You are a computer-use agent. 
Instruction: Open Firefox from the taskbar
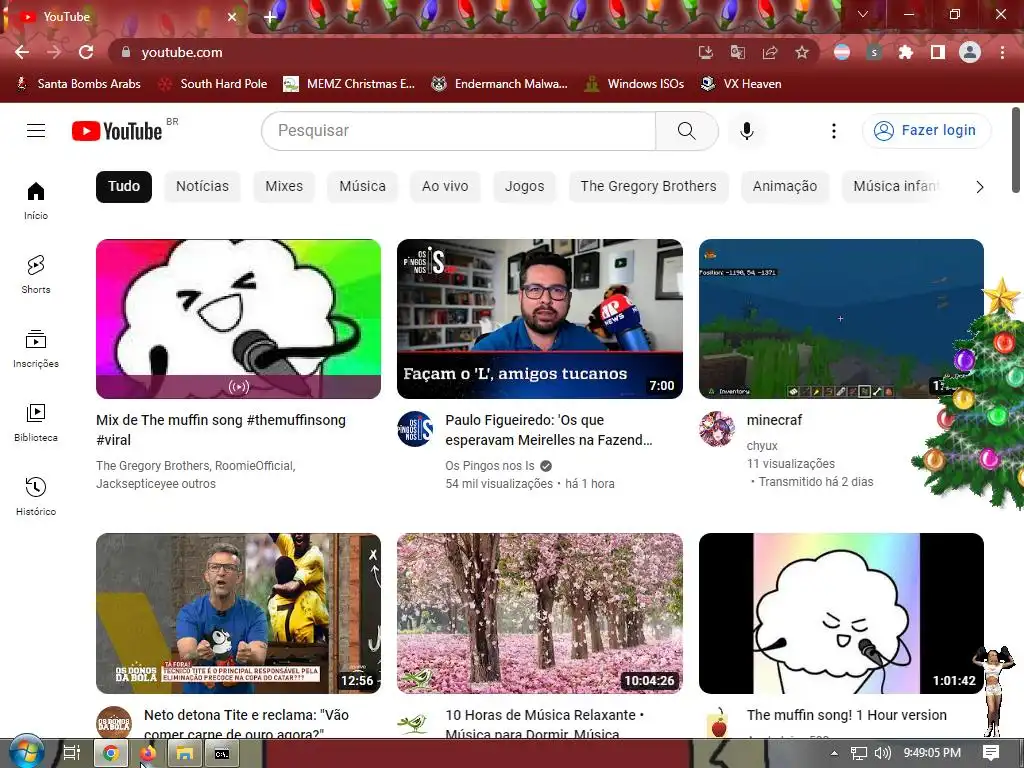point(148,754)
